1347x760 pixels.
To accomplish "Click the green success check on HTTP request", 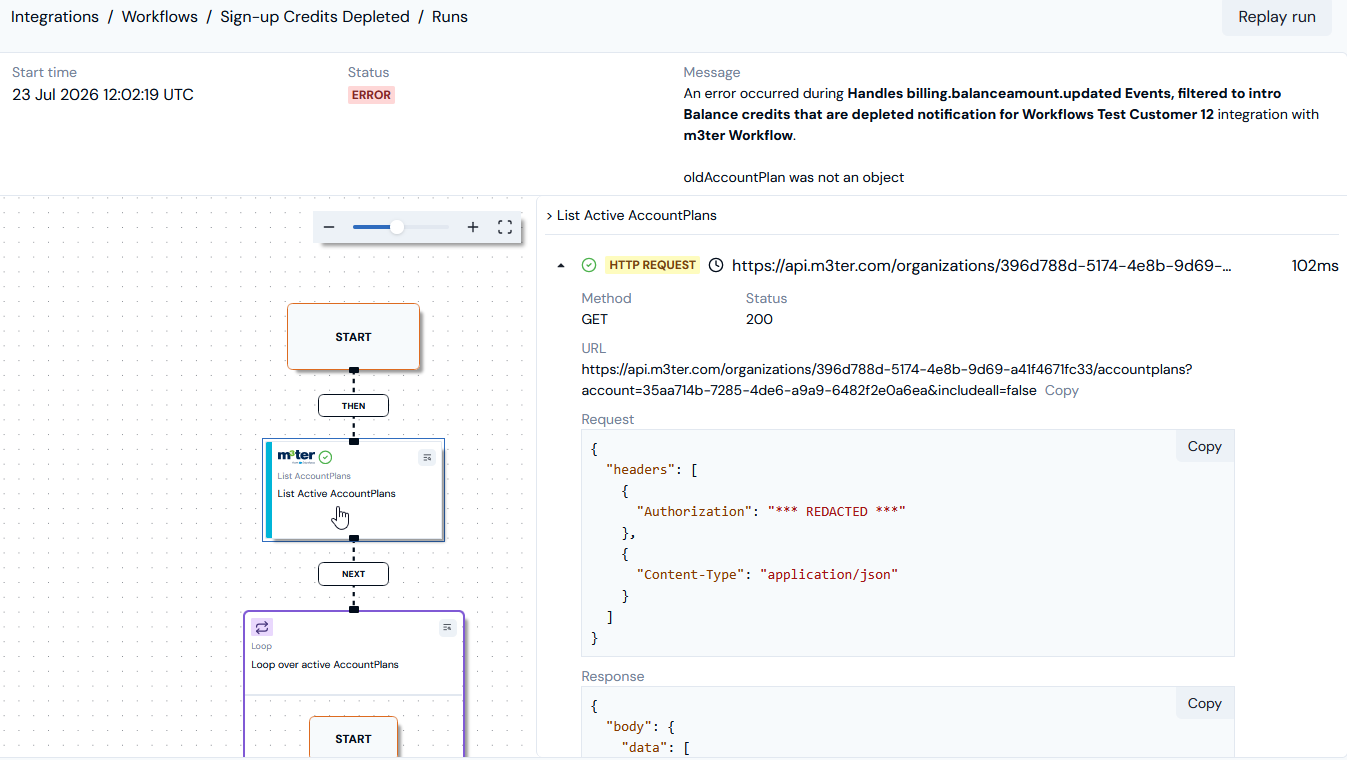I will pos(589,265).
